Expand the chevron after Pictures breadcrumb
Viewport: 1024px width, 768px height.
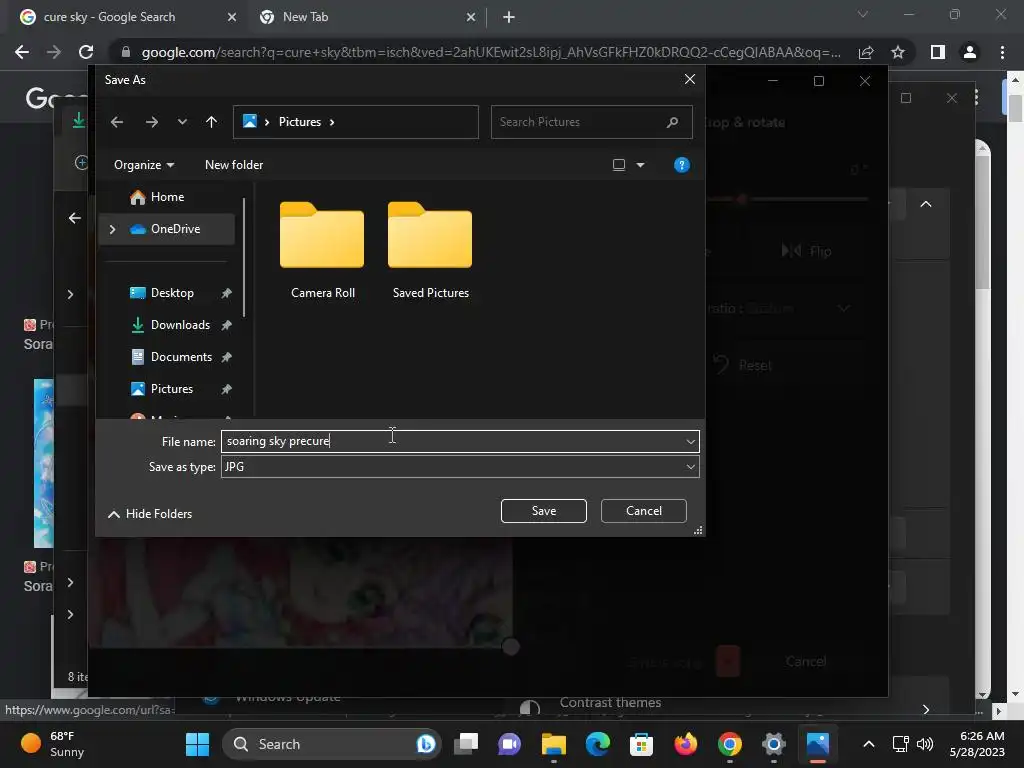coord(332,122)
